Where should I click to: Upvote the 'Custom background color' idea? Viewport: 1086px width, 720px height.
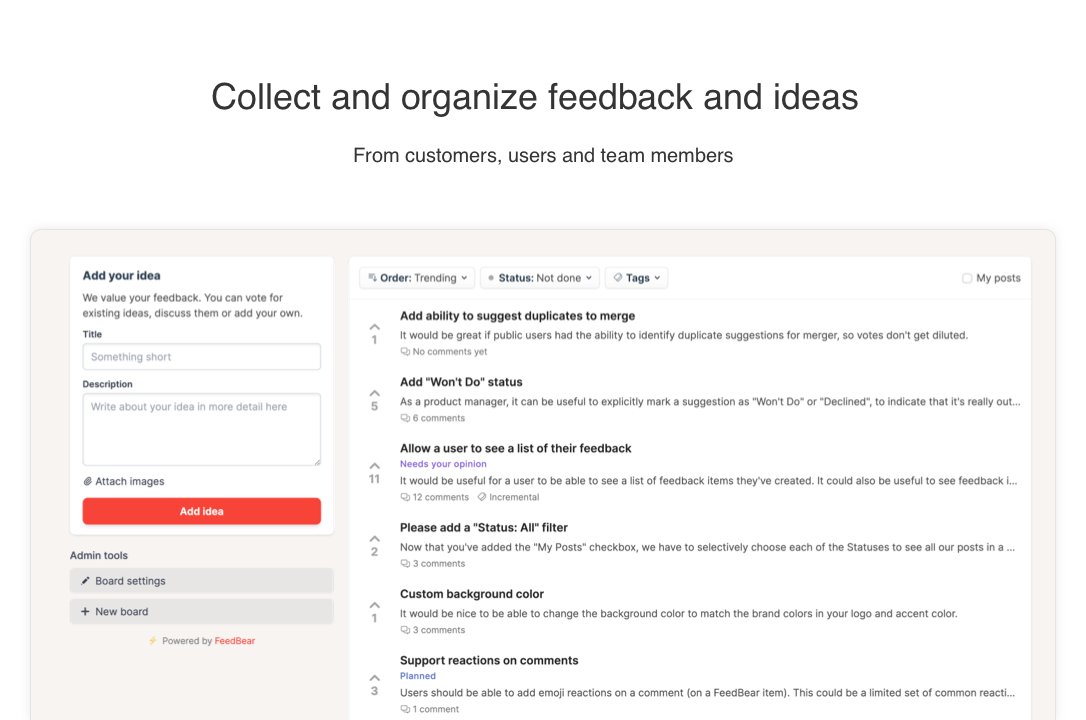click(x=374, y=605)
